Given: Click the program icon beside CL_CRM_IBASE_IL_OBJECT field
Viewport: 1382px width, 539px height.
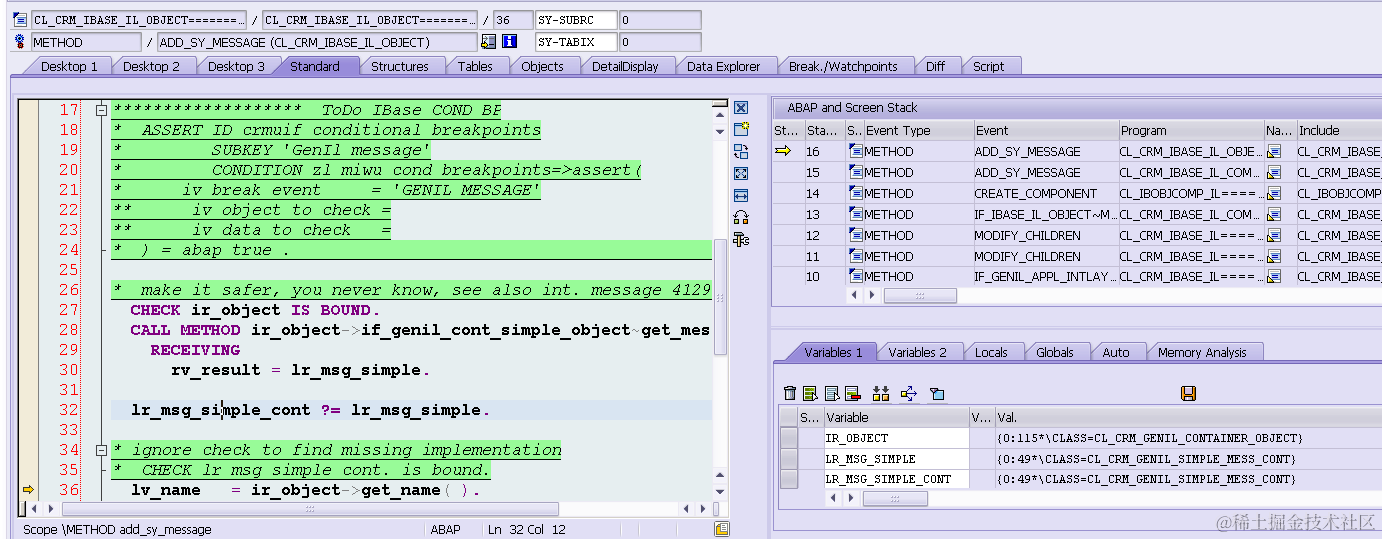Looking at the screenshot, I should coord(21,20).
